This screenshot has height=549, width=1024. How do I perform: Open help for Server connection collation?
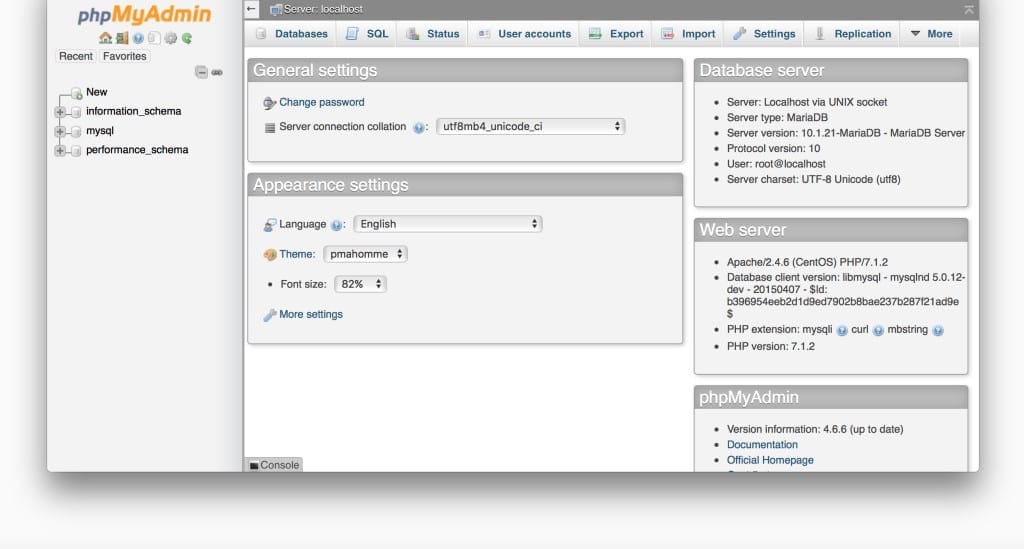(x=418, y=127)
